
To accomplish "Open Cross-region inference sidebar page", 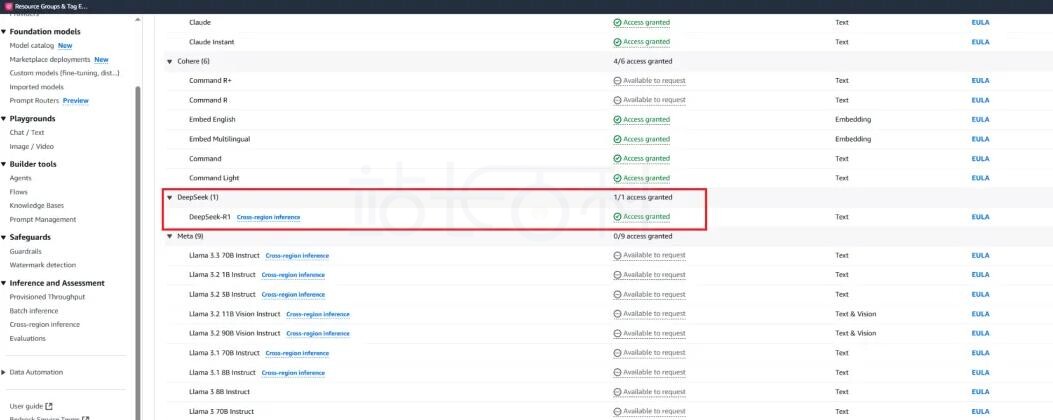I will [44, 325].
